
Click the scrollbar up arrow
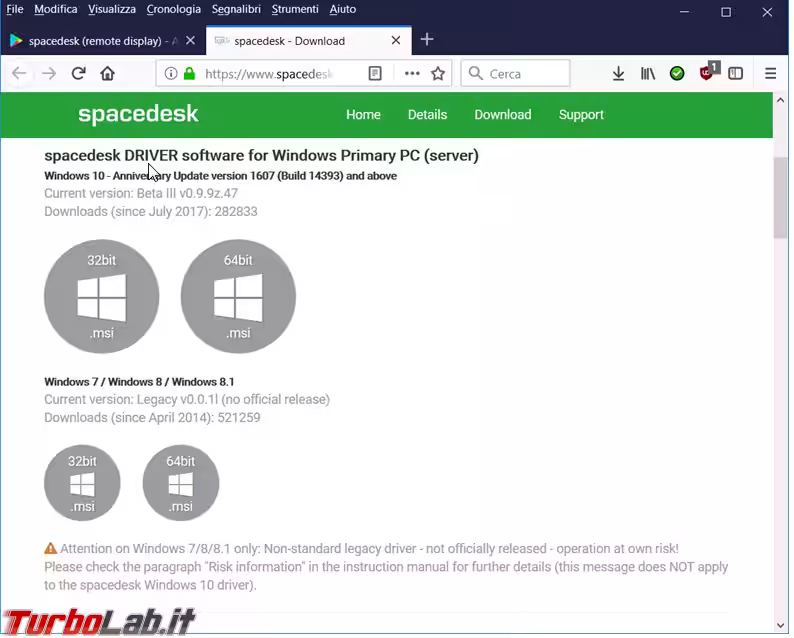(x=781, y=100)
